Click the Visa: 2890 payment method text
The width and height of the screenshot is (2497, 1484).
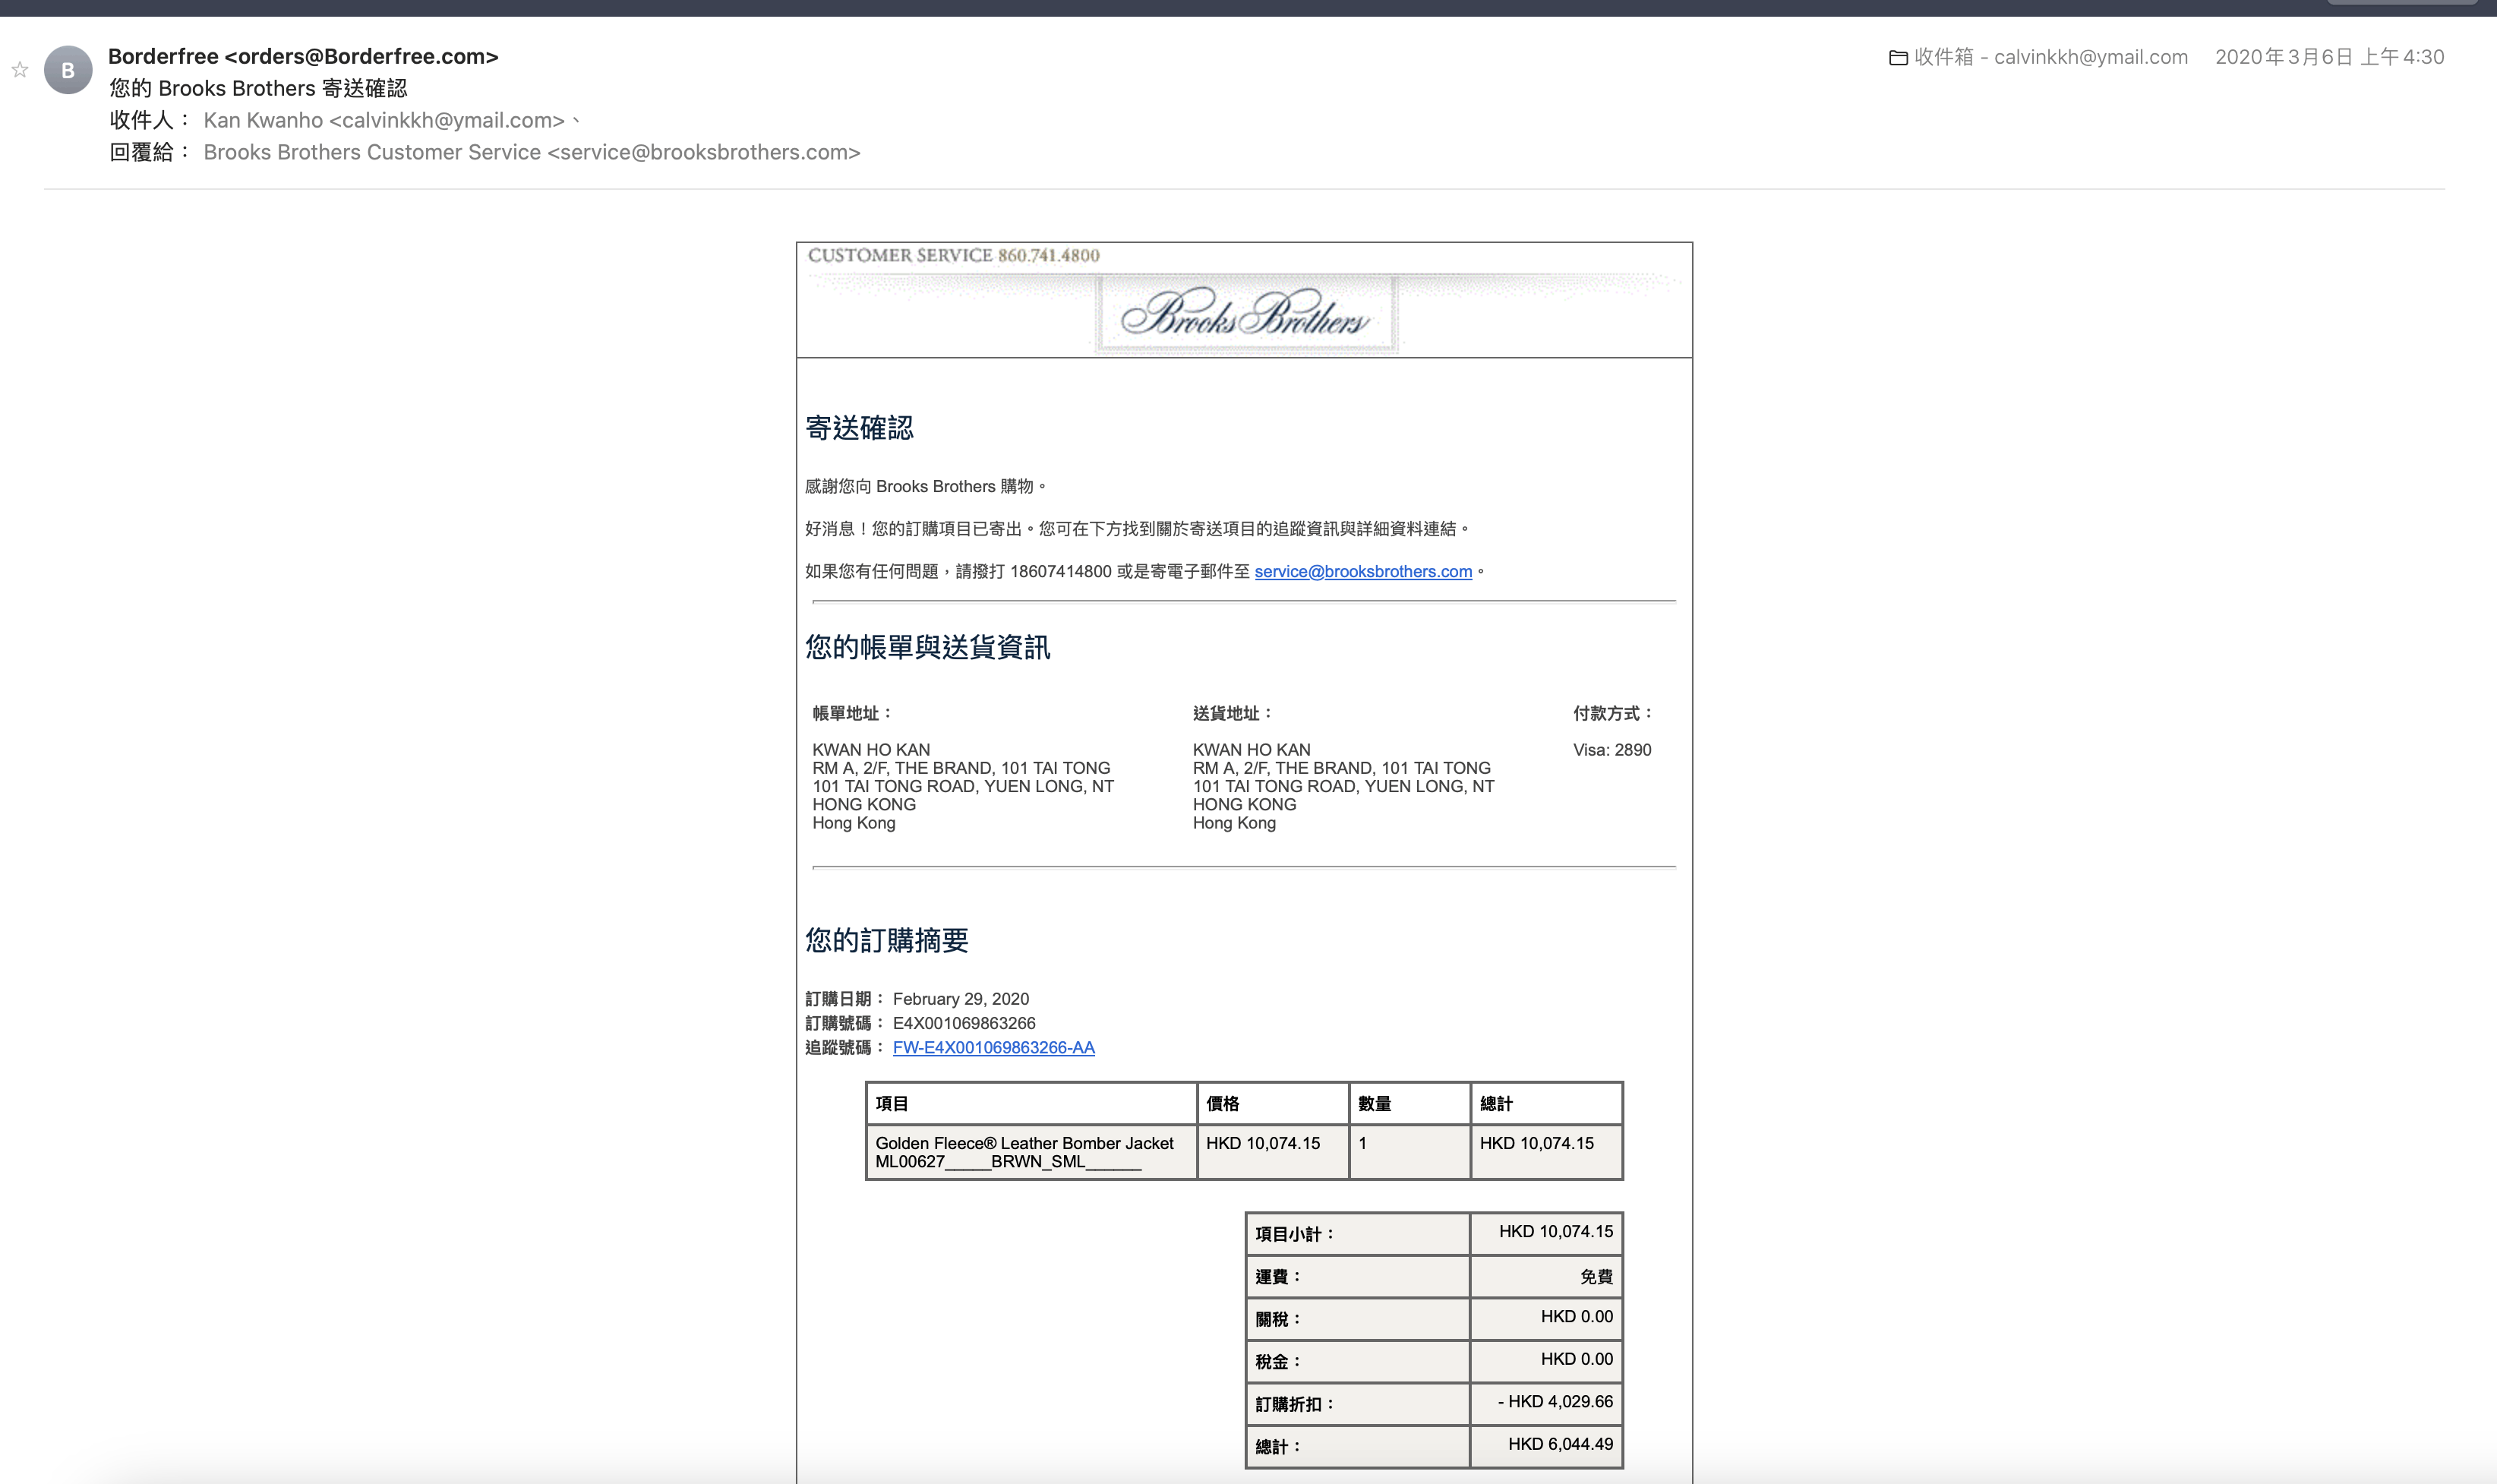click(x=1612, y=750)
